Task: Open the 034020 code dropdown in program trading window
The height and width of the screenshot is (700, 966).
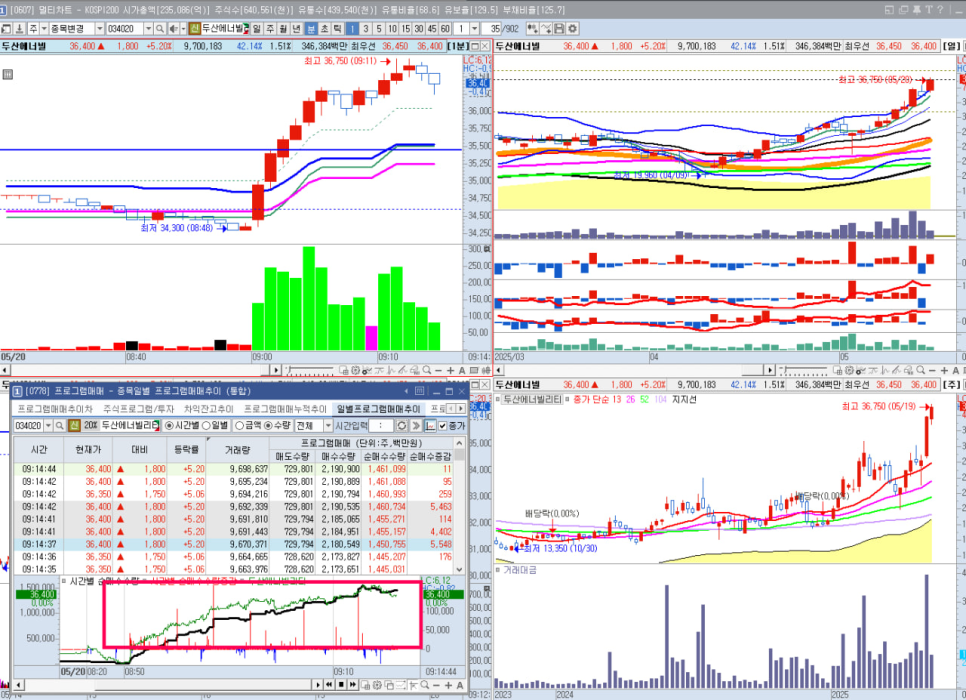Action: (x=48, y=426)
